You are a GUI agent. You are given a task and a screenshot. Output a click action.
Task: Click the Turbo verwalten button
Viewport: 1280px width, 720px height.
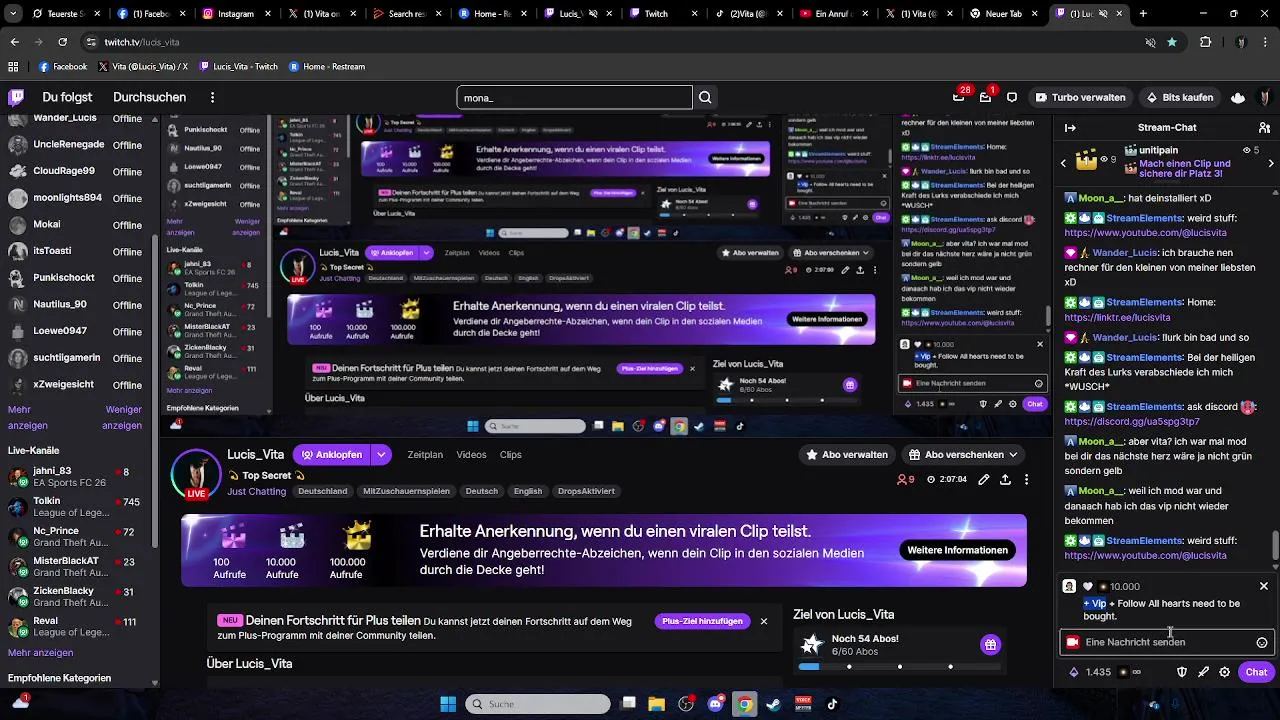click(1081, 97)
